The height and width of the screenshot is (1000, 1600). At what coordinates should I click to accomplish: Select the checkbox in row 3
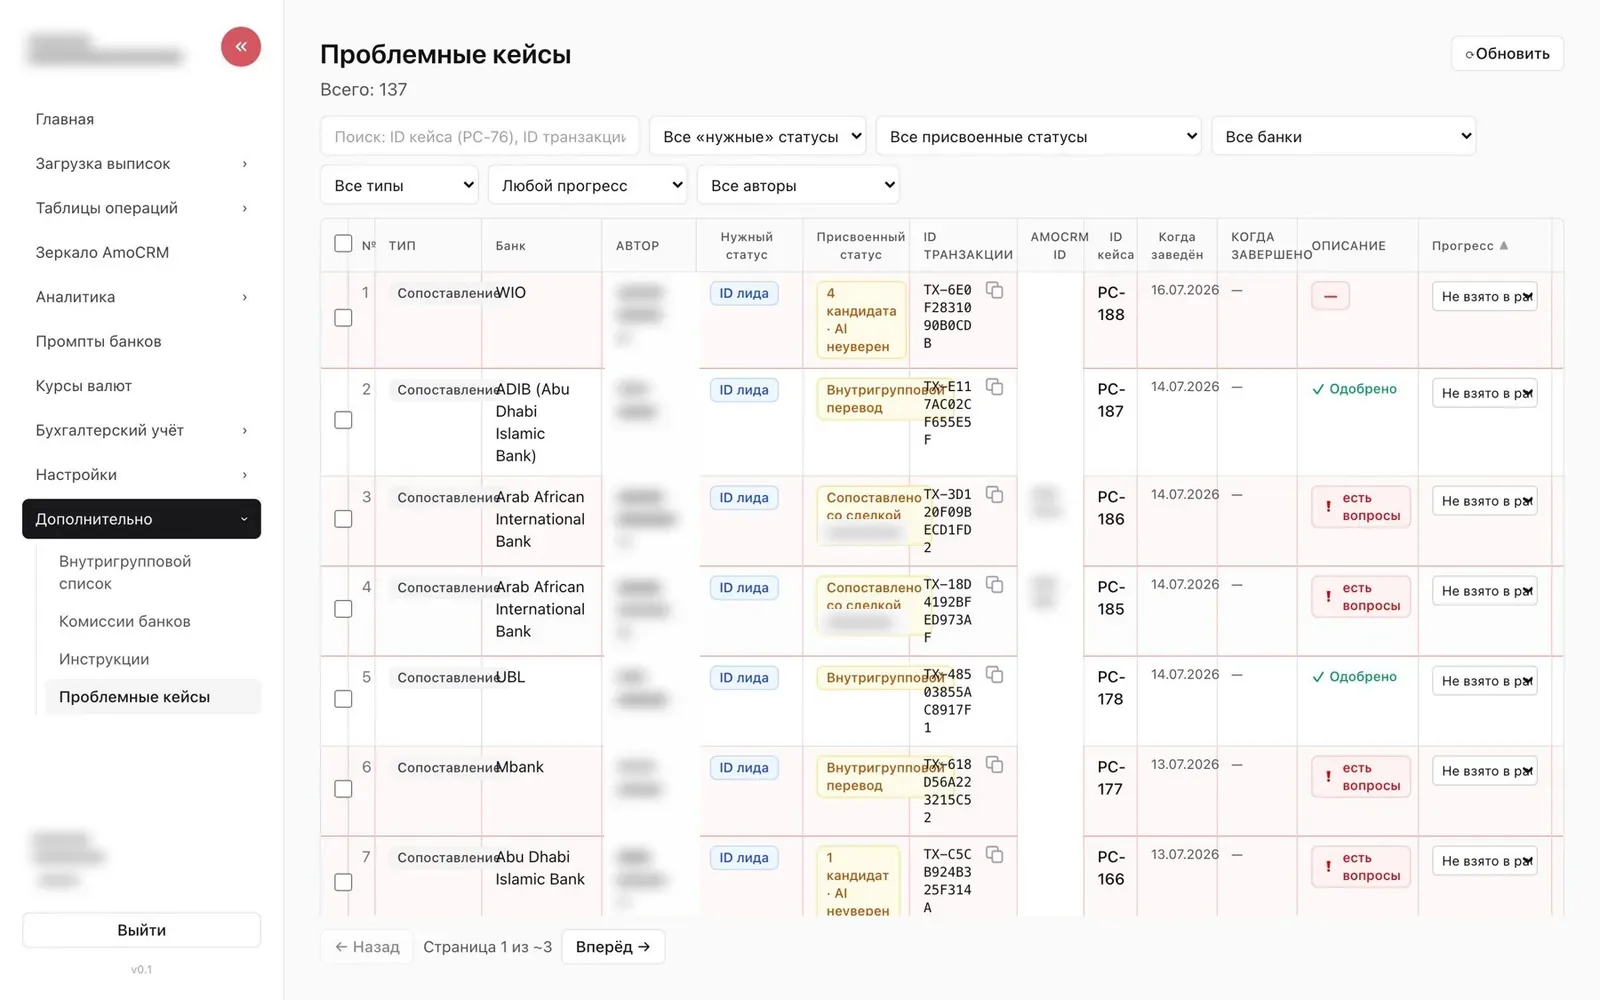point(343,519)
